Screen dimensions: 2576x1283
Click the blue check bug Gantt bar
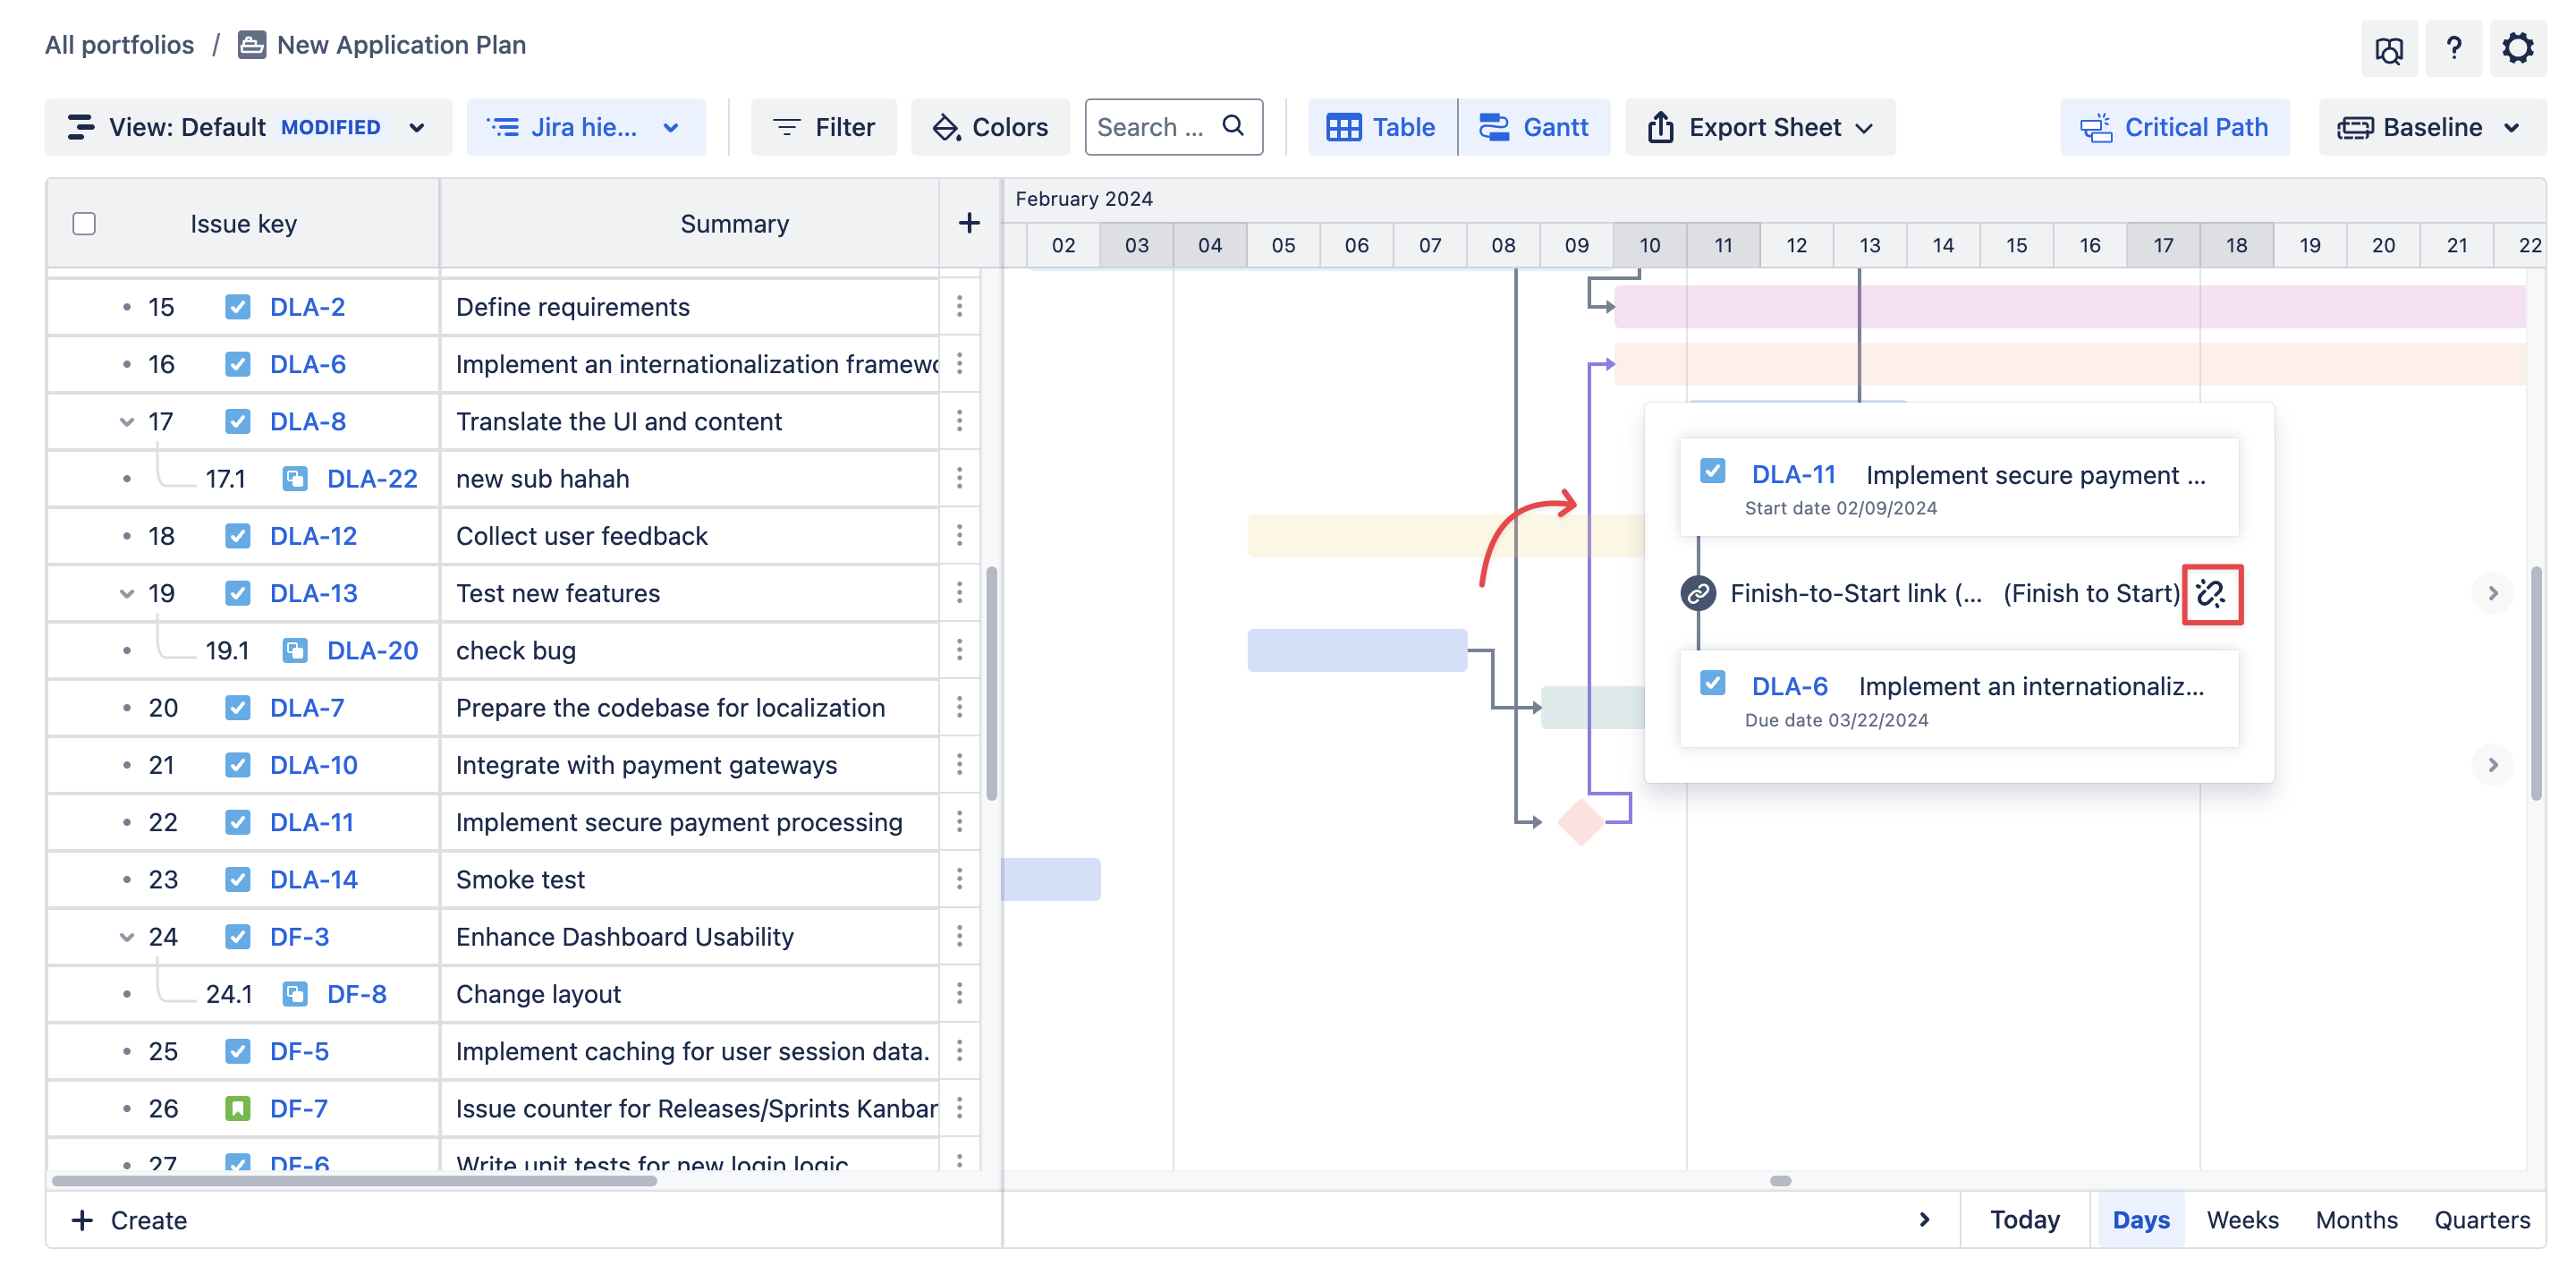click(x=1356, y=650)
